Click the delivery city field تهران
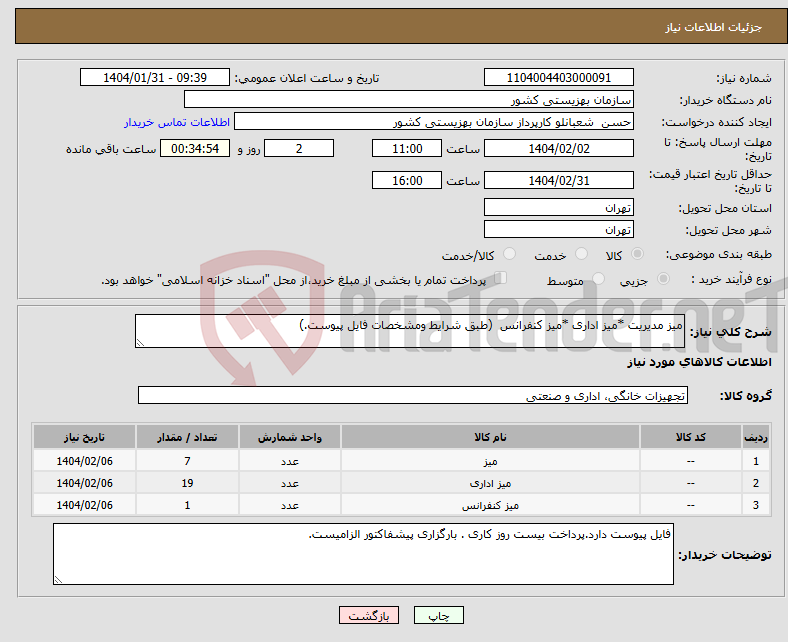Viewport: 788px width, 642px height. tap(558, 229)
